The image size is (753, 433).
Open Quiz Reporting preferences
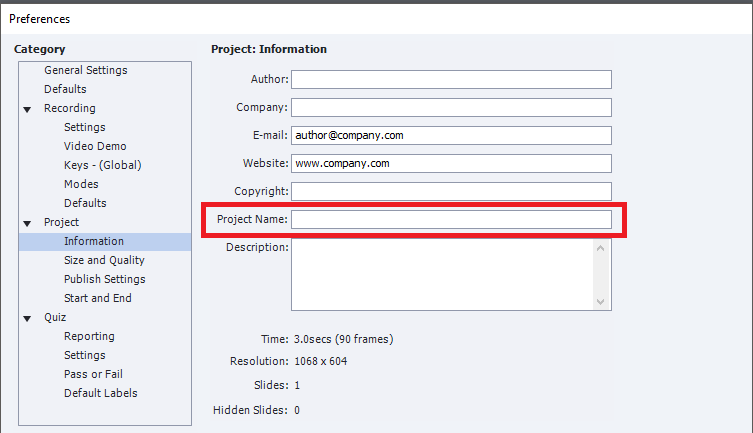[89, 336]
